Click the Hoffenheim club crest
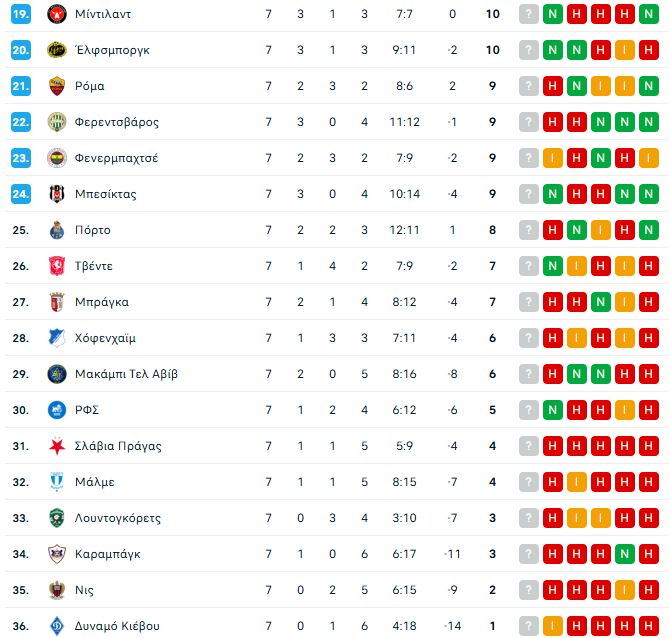 (57, 338)
